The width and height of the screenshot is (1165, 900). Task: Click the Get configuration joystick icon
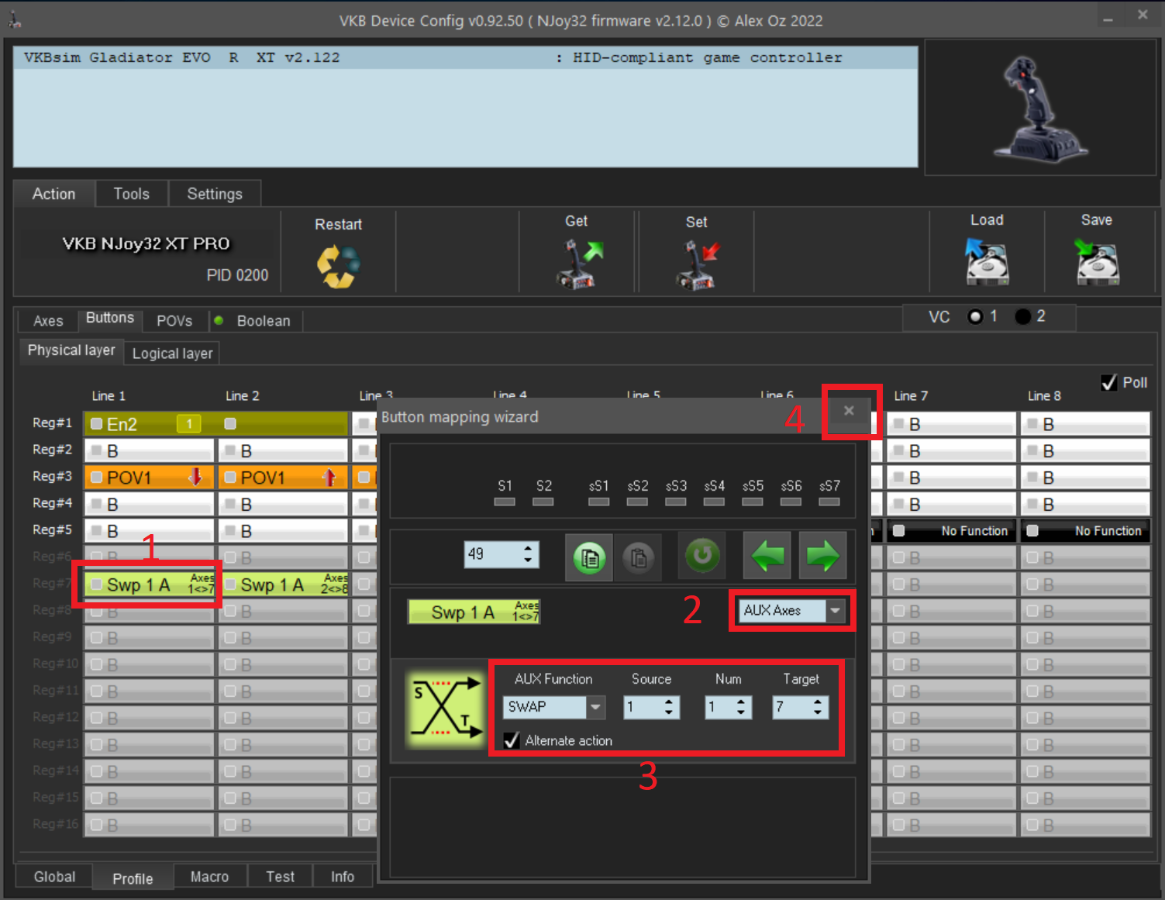click(578, 263)
